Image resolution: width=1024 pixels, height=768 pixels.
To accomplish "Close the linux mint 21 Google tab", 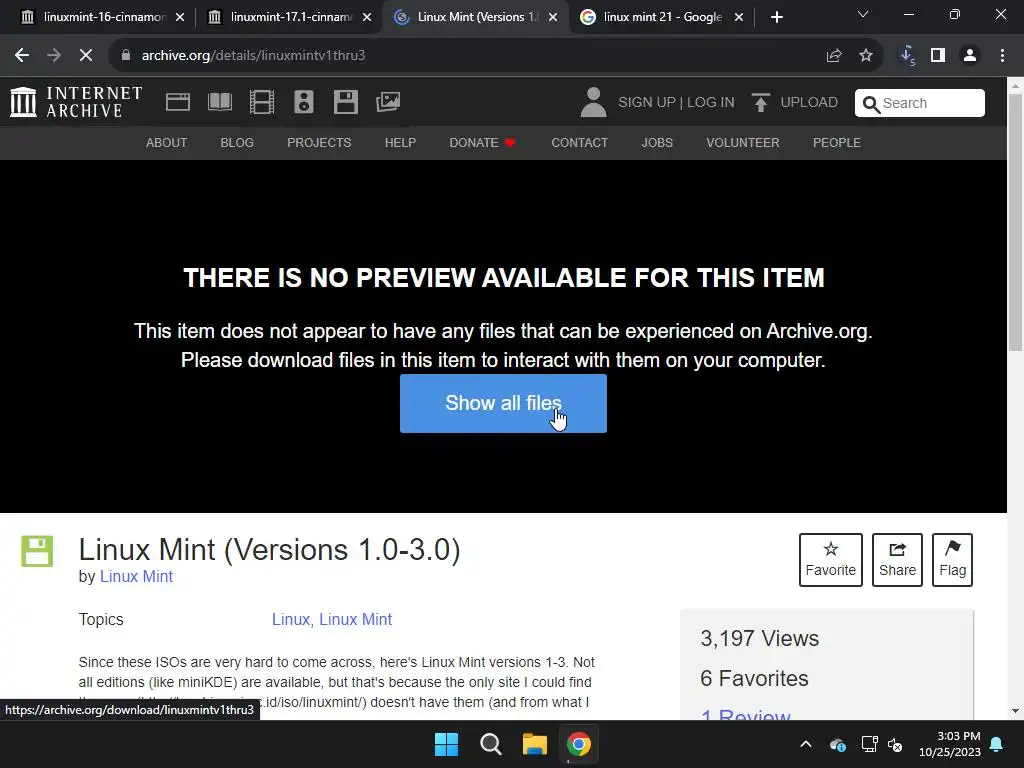I will point(739,18).
